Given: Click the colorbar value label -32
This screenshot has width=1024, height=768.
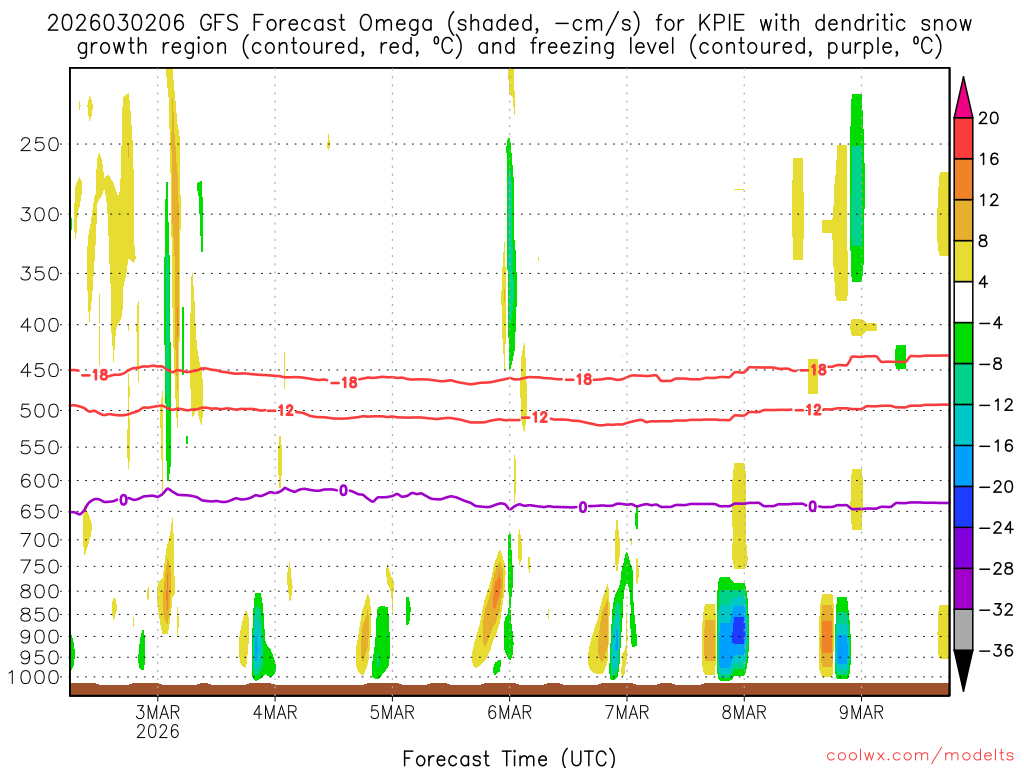Looking at the screenshot, I should 996,609.
